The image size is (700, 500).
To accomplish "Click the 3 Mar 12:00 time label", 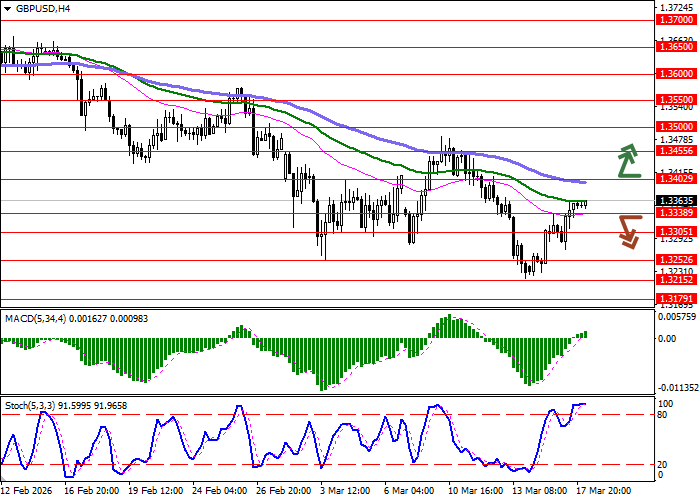I will (346, 491).
